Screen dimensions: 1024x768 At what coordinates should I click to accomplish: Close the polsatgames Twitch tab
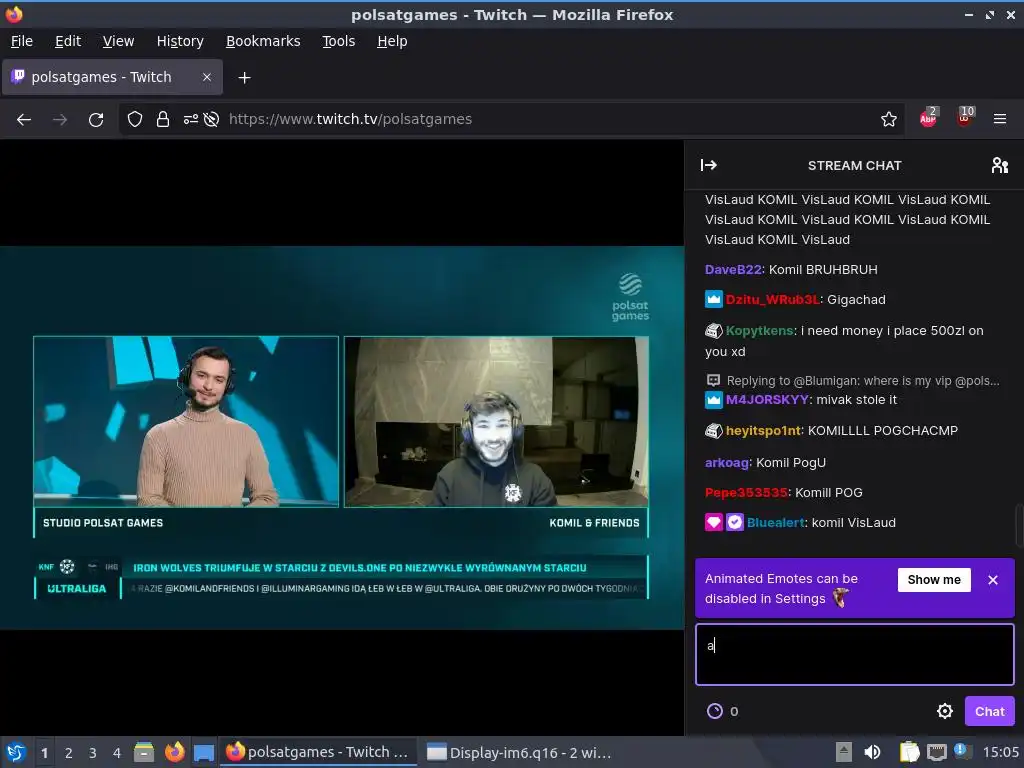pos(206,77)
